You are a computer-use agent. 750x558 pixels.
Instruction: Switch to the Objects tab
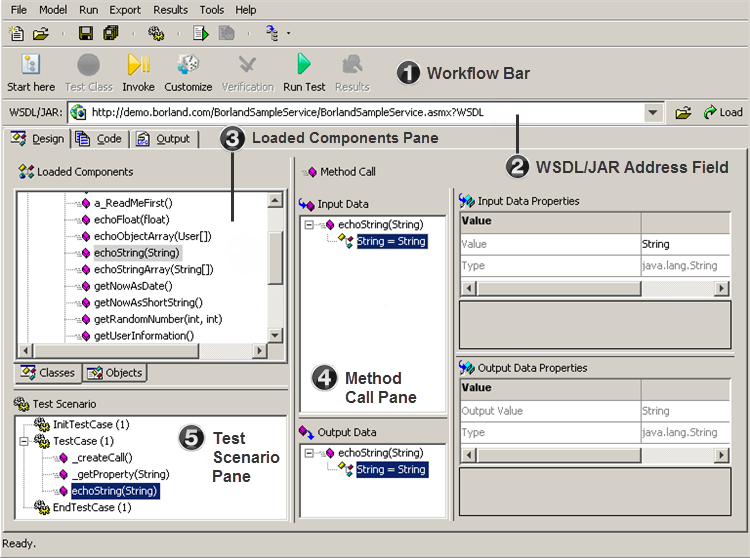115,373
